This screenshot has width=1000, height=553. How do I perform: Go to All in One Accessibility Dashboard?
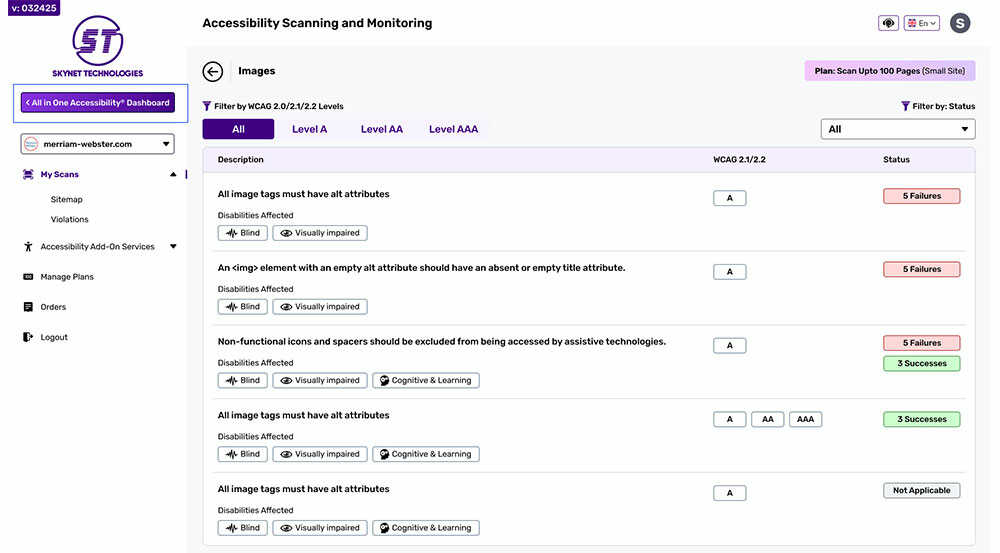pyautogui.click(x=97, y=102)
